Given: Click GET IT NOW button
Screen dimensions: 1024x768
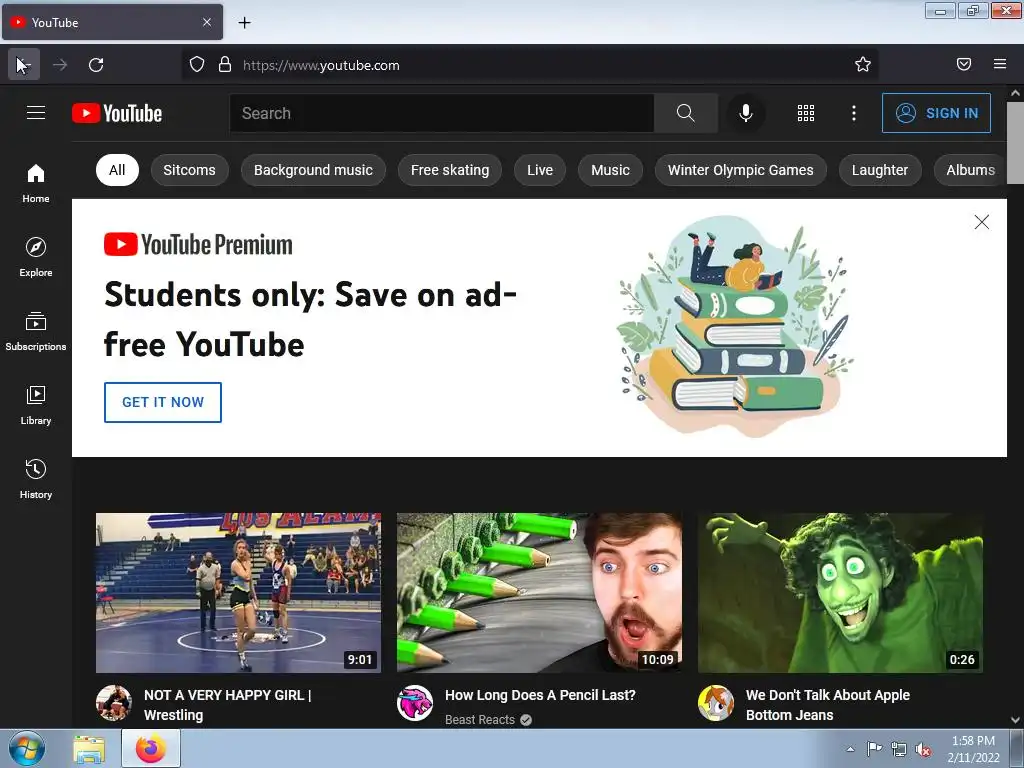Looking at the screenshot, I should (163, 402).
